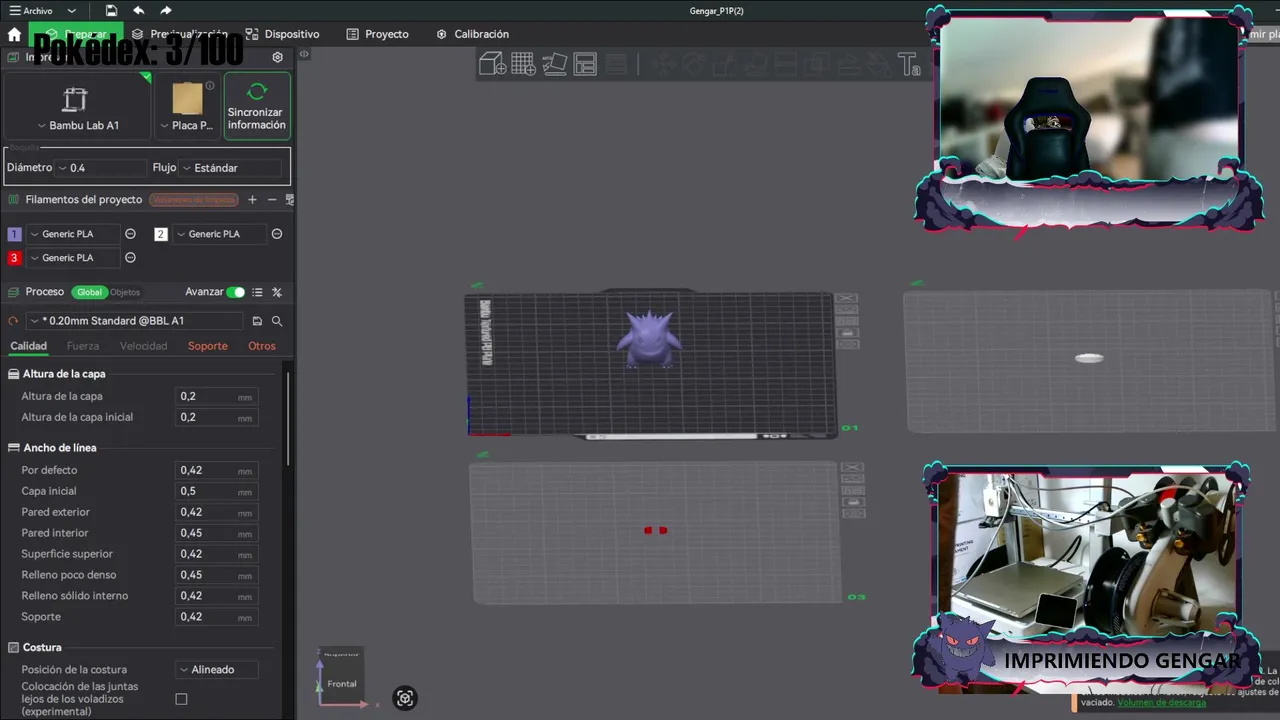Click the Gengar model on plate 01
This screenshot has width=1280, height=720.
coord(649,339)
